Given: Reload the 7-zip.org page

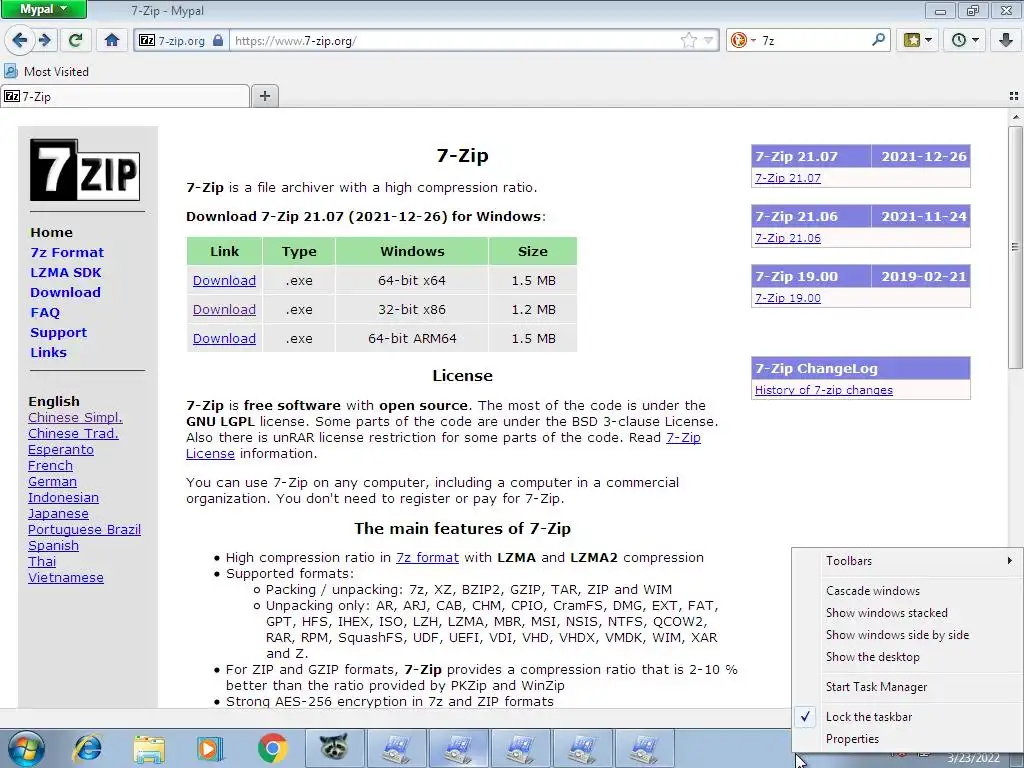Looking at the screenshot, I should click(x=75, y=40).
